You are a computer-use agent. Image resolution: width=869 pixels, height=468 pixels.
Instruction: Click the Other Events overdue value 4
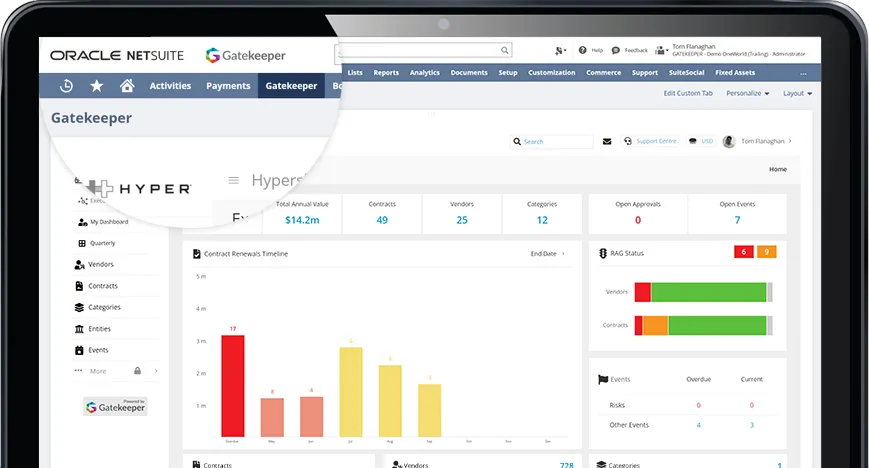pyautogui.click(x=698, y=425)
